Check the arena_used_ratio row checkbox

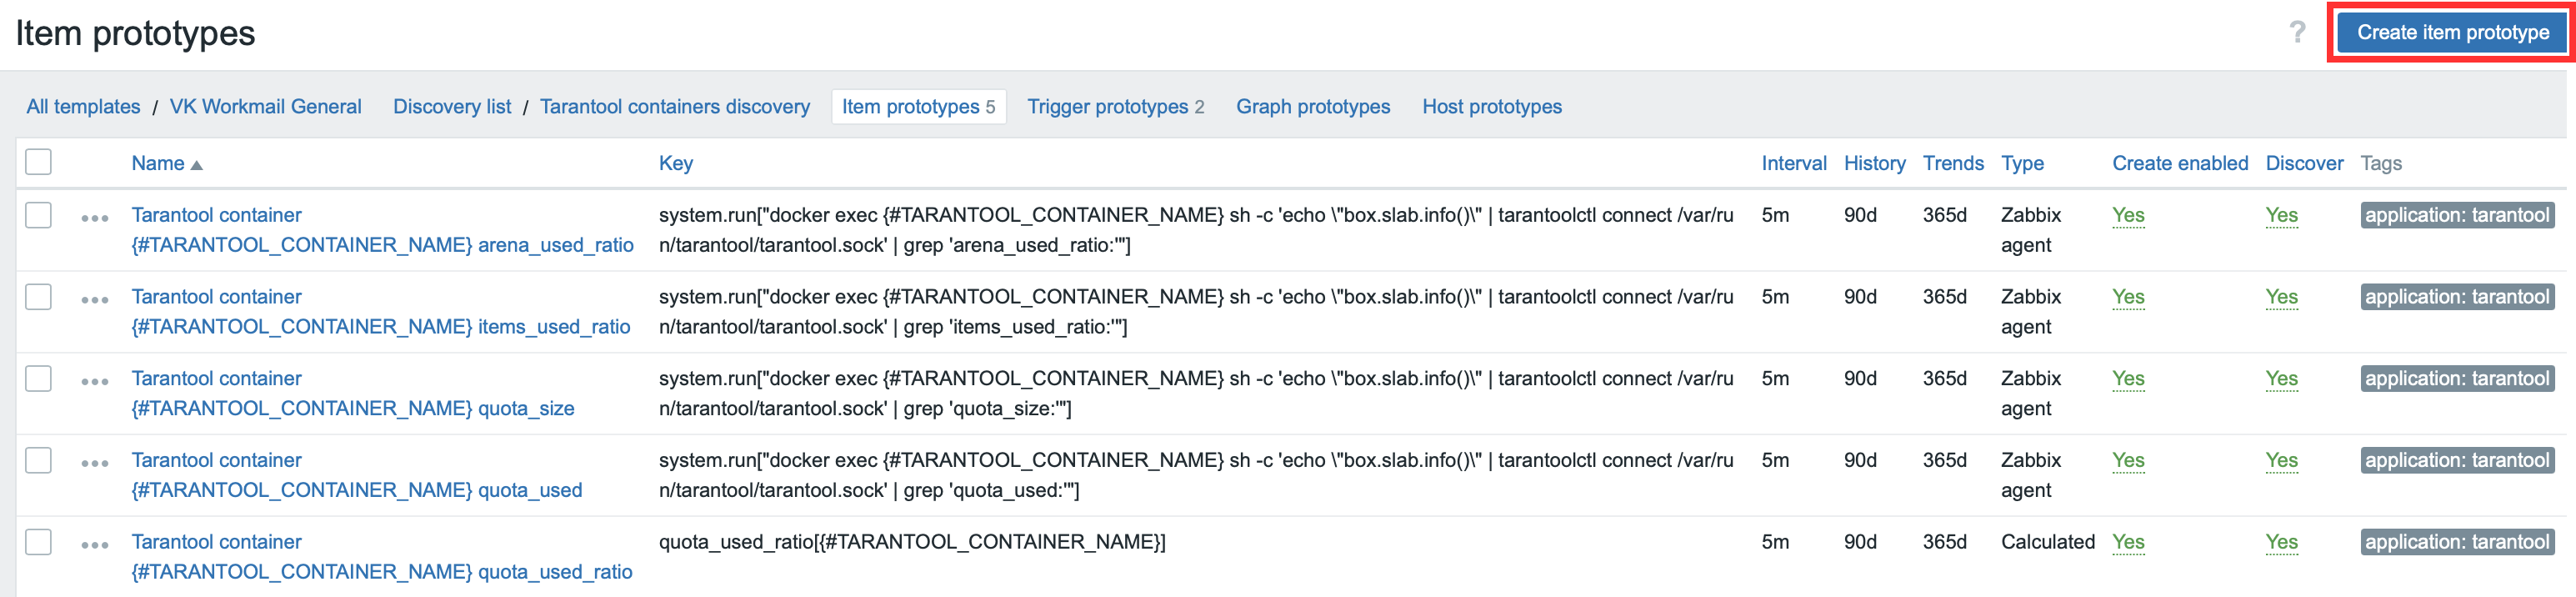coord(39,215)
